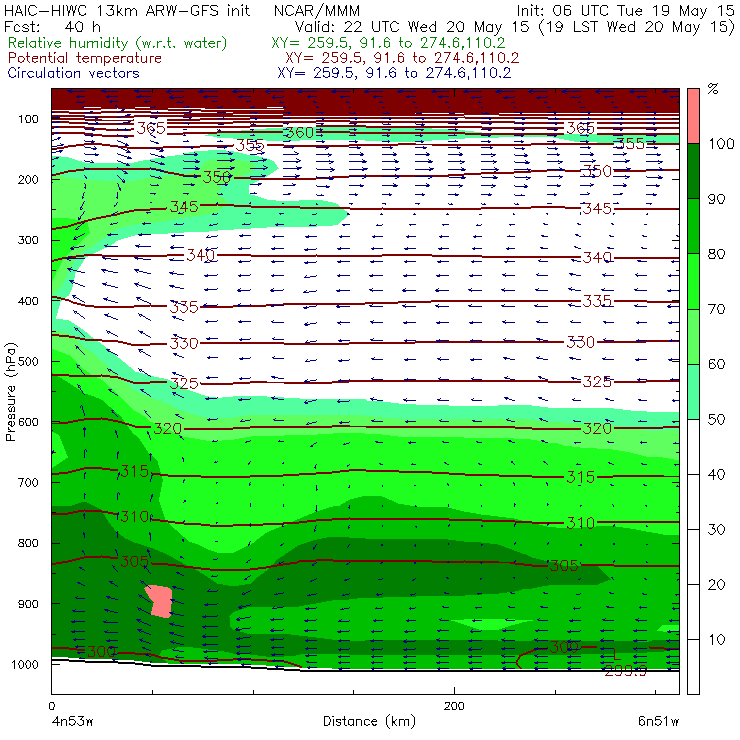Viewport: 740px width, 740px height.
Task: Click the '600' pressure axis tick label
Action: 28,422
